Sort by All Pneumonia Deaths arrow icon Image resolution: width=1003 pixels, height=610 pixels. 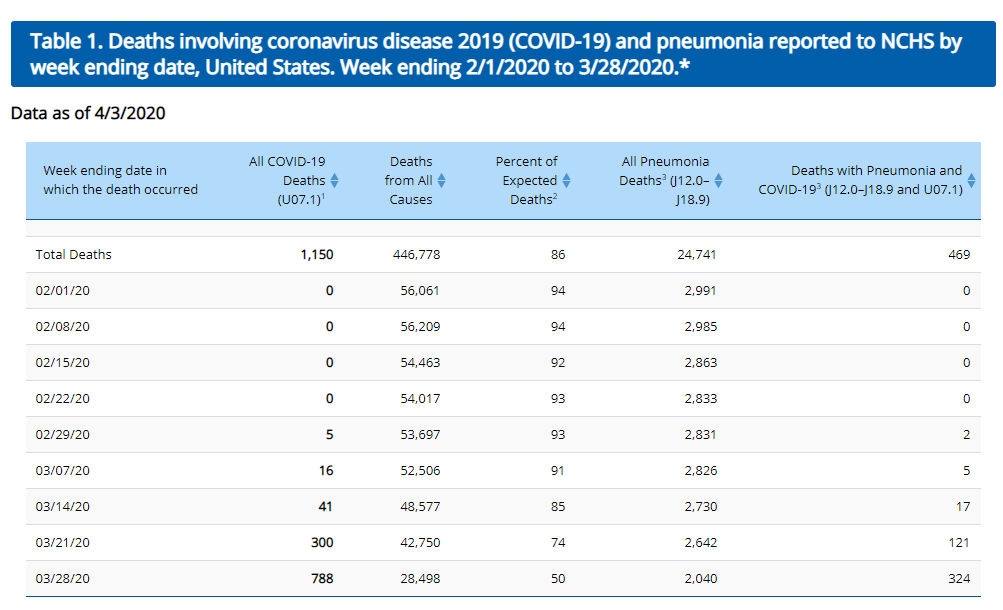coord(718,181)
